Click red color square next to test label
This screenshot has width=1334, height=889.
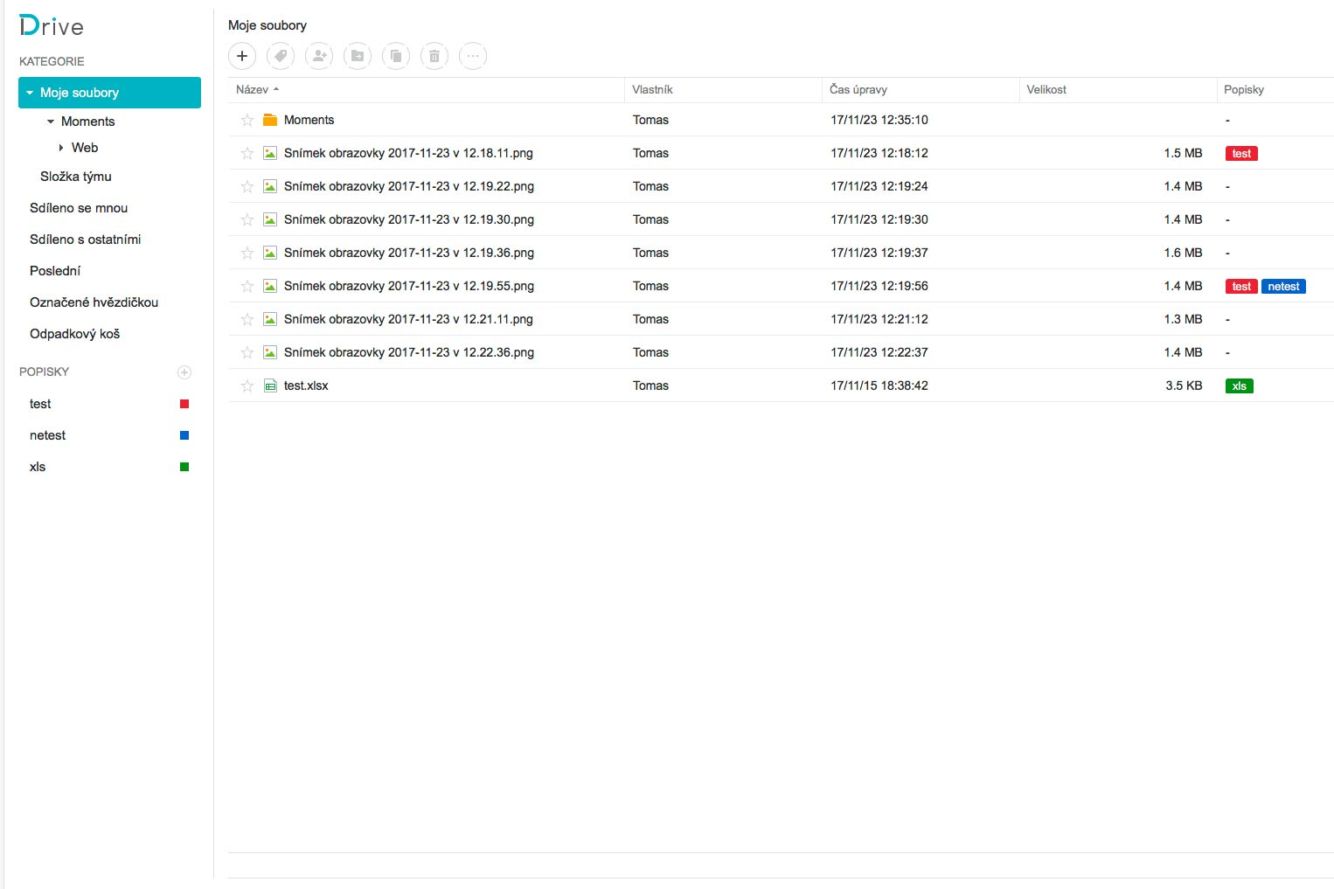point(184,404)
